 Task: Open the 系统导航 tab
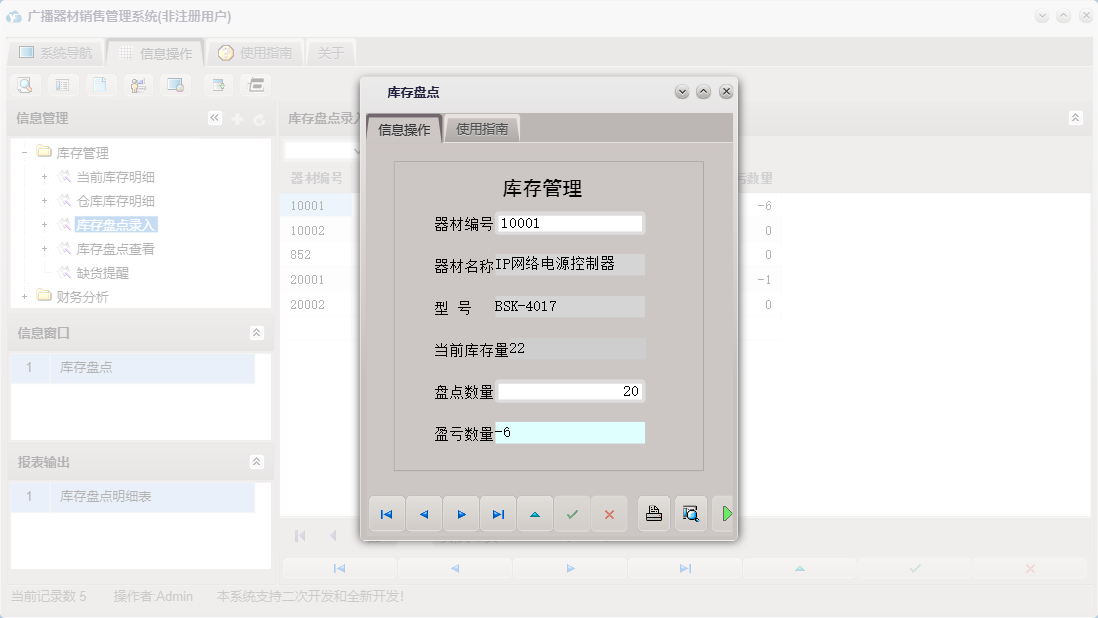pos(59,52)
